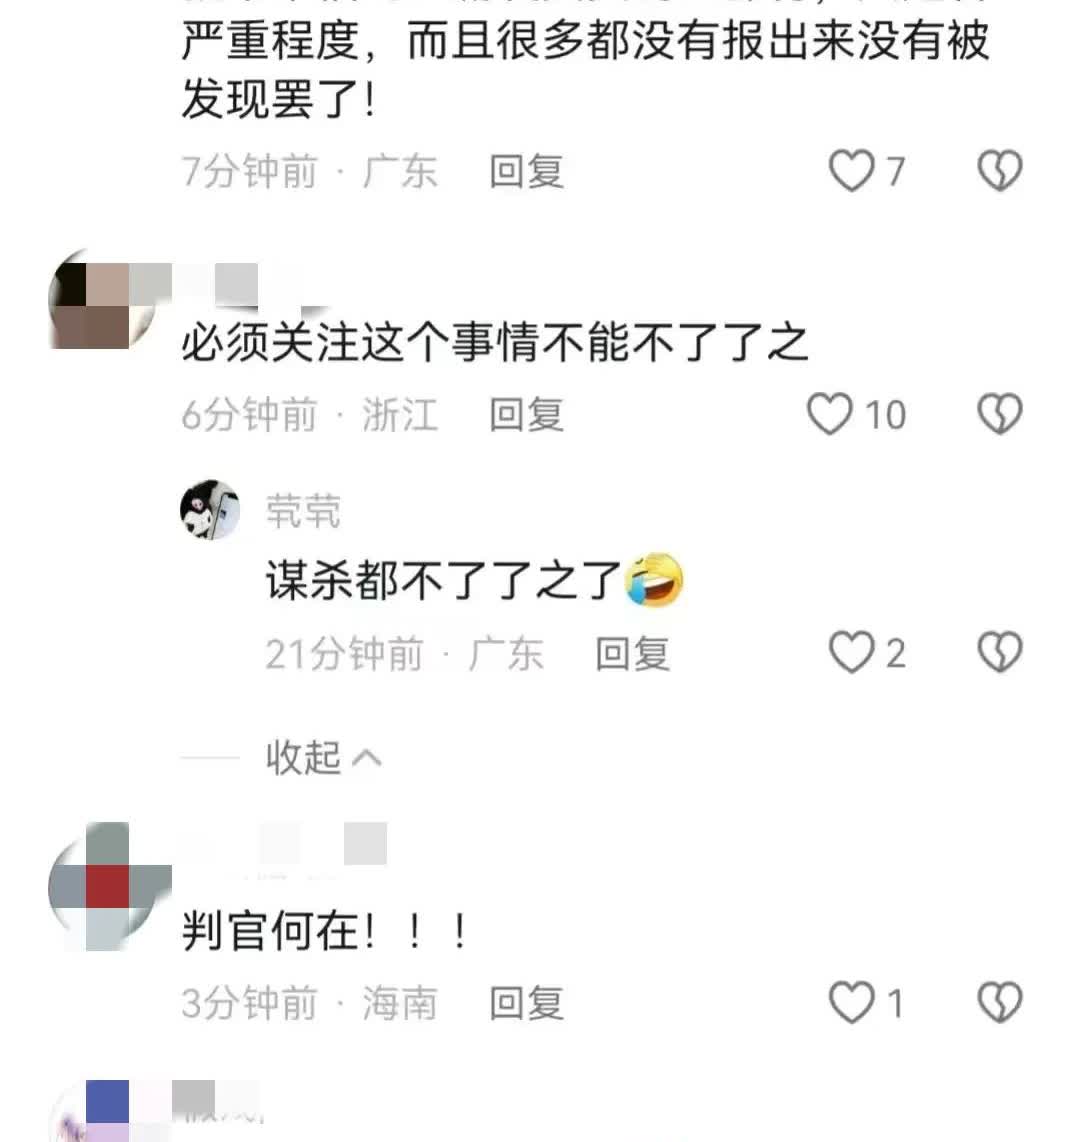
Task: Dislike the 7-minute-old Guangdong comment
Action: click(1000, 170)
